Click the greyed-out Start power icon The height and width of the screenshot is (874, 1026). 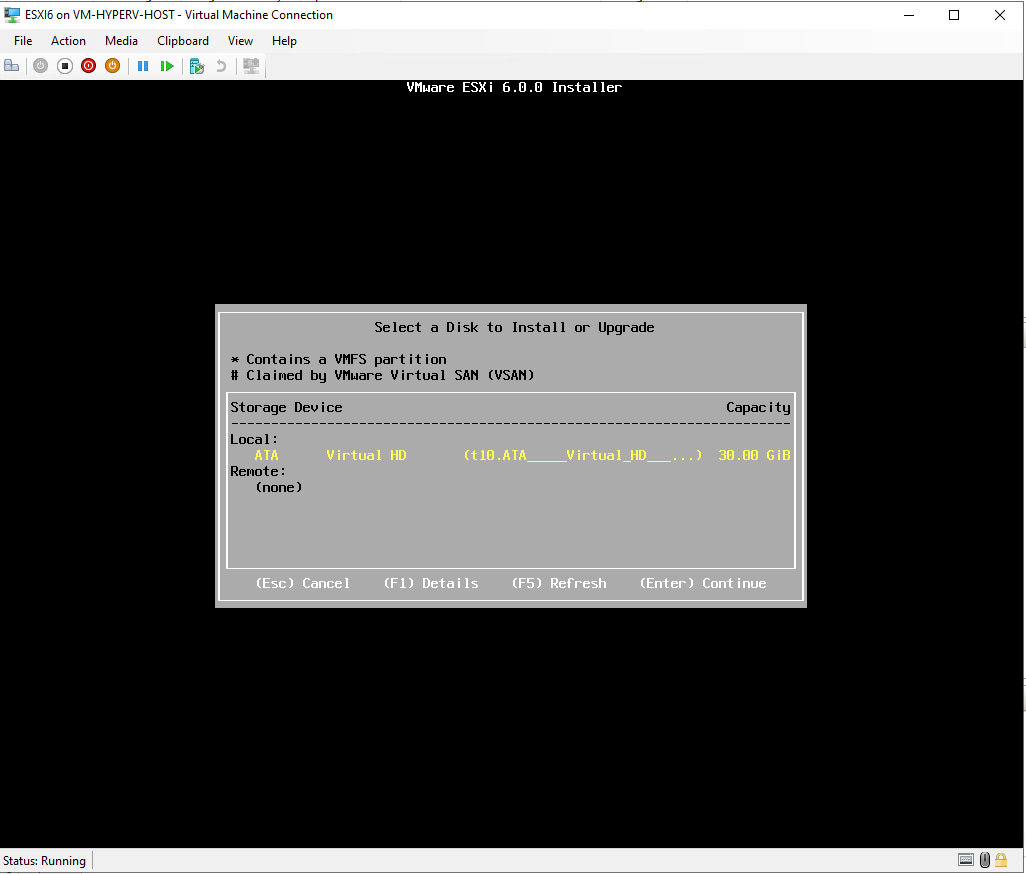coord(41,65)
